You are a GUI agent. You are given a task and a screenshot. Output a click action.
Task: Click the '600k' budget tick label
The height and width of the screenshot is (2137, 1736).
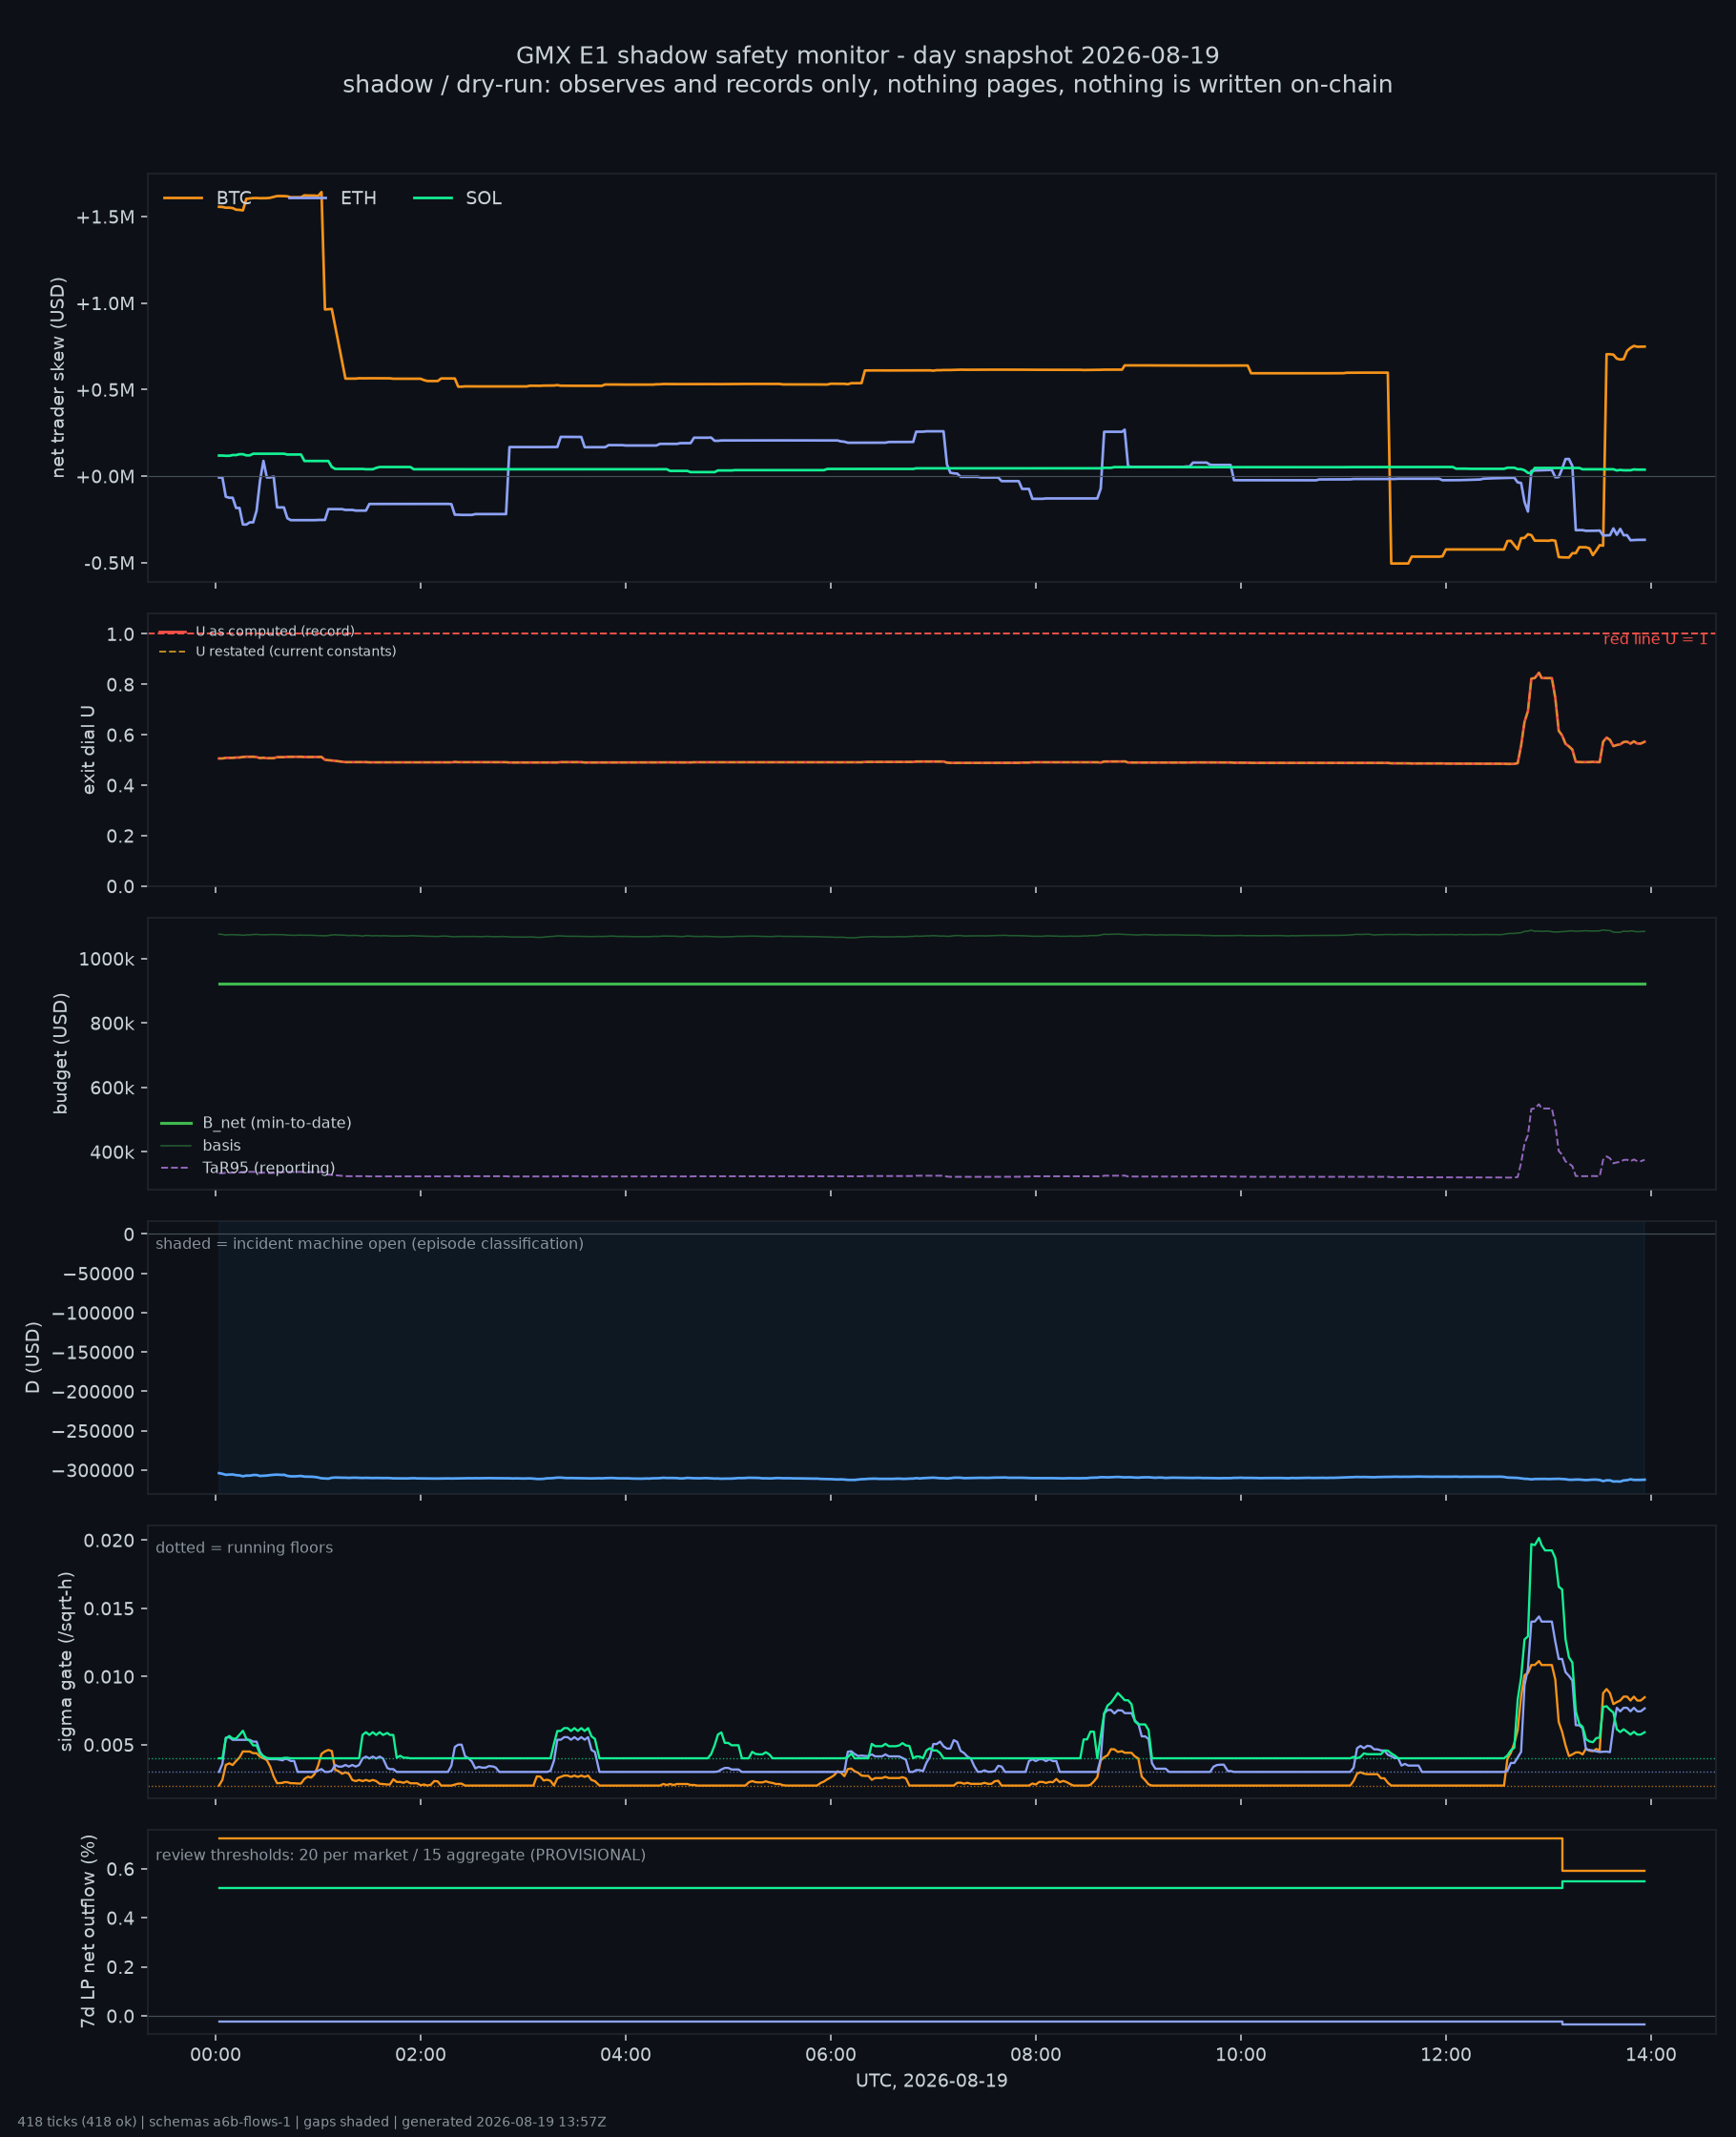[x=111, y=1088]
